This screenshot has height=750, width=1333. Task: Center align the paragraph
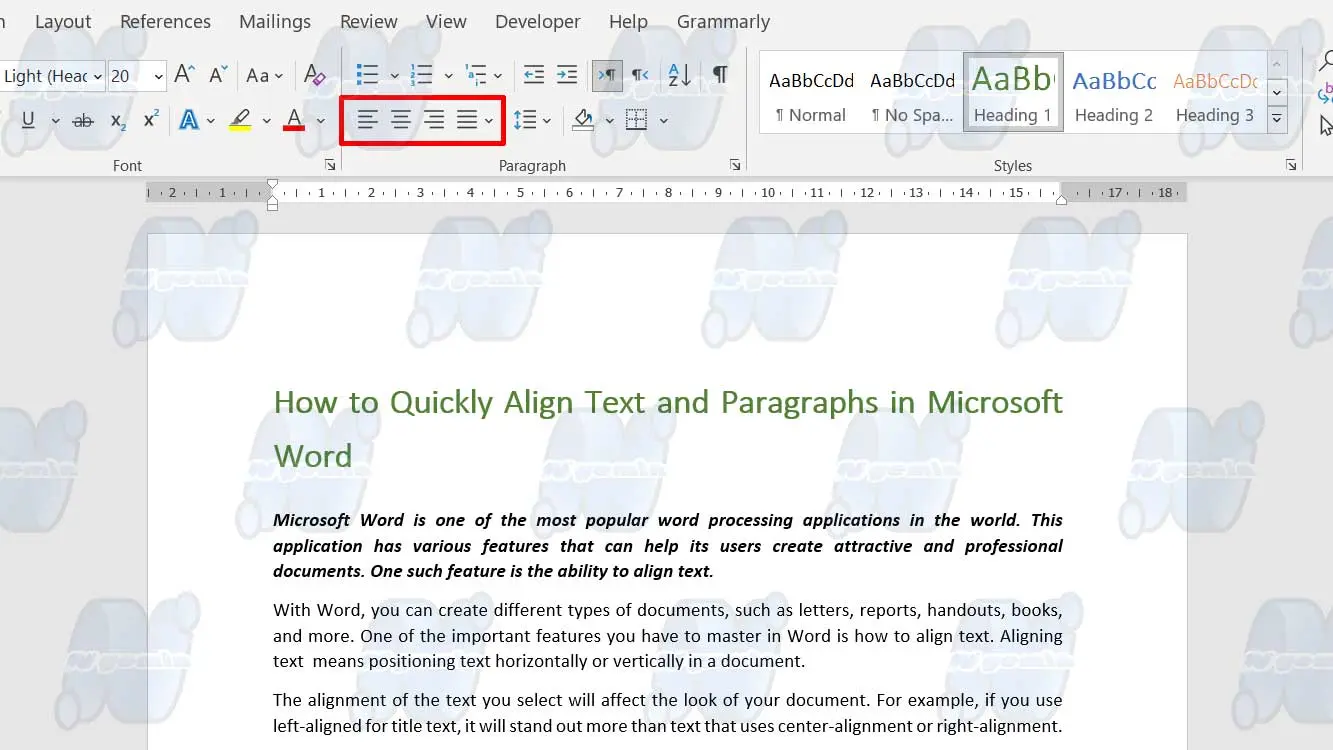[x=401, y=121]
